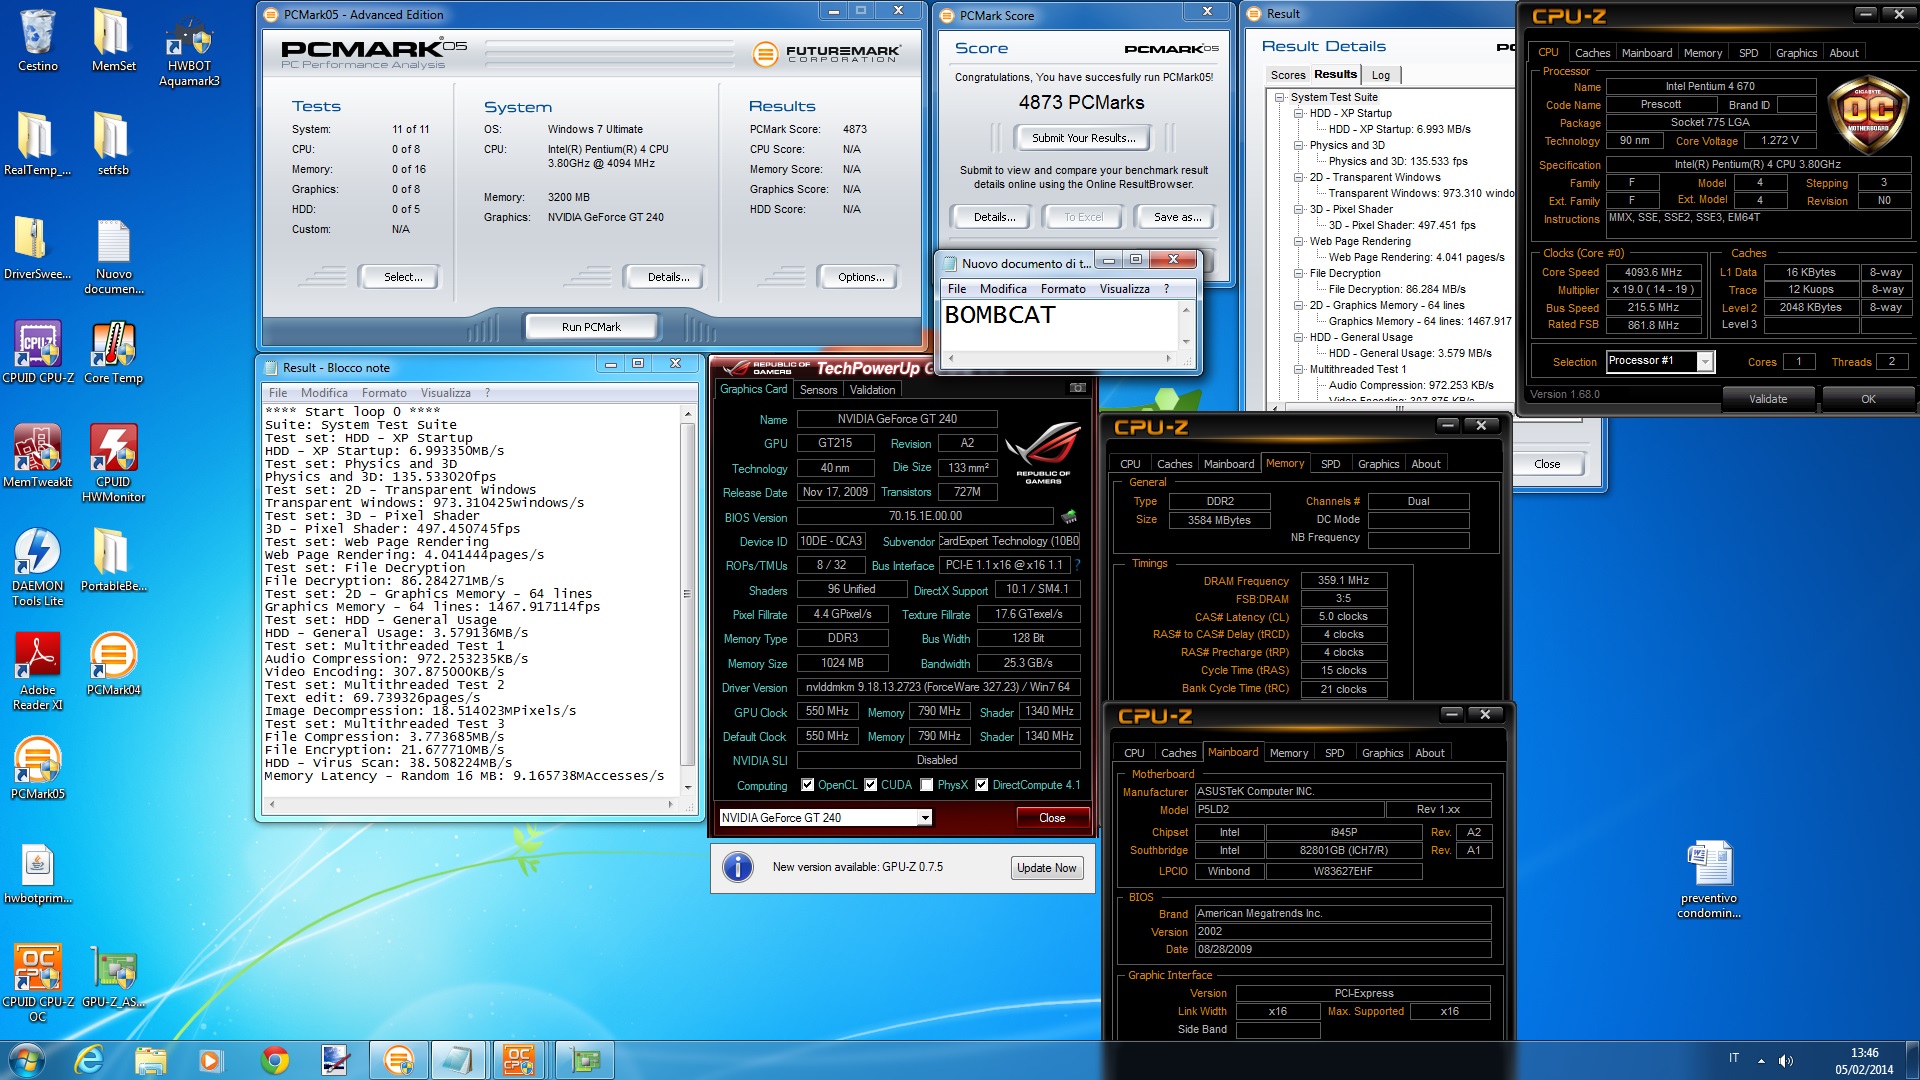Collapse the 3D - Pixel Shader node
Screen dimensions: 1920x1080
(x=1299, y=209)
